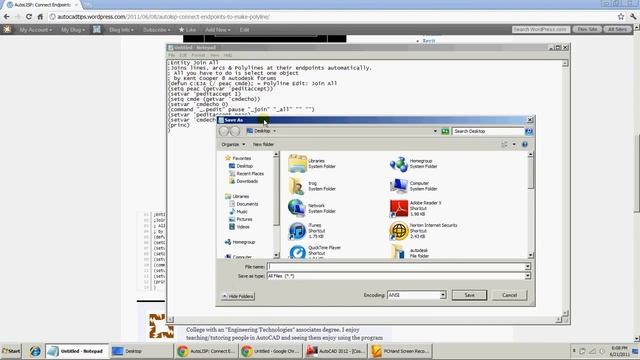This screenshot has height=360, width=640.
Task: Open the view options dropdown arrow
Action: pos(514,144)
